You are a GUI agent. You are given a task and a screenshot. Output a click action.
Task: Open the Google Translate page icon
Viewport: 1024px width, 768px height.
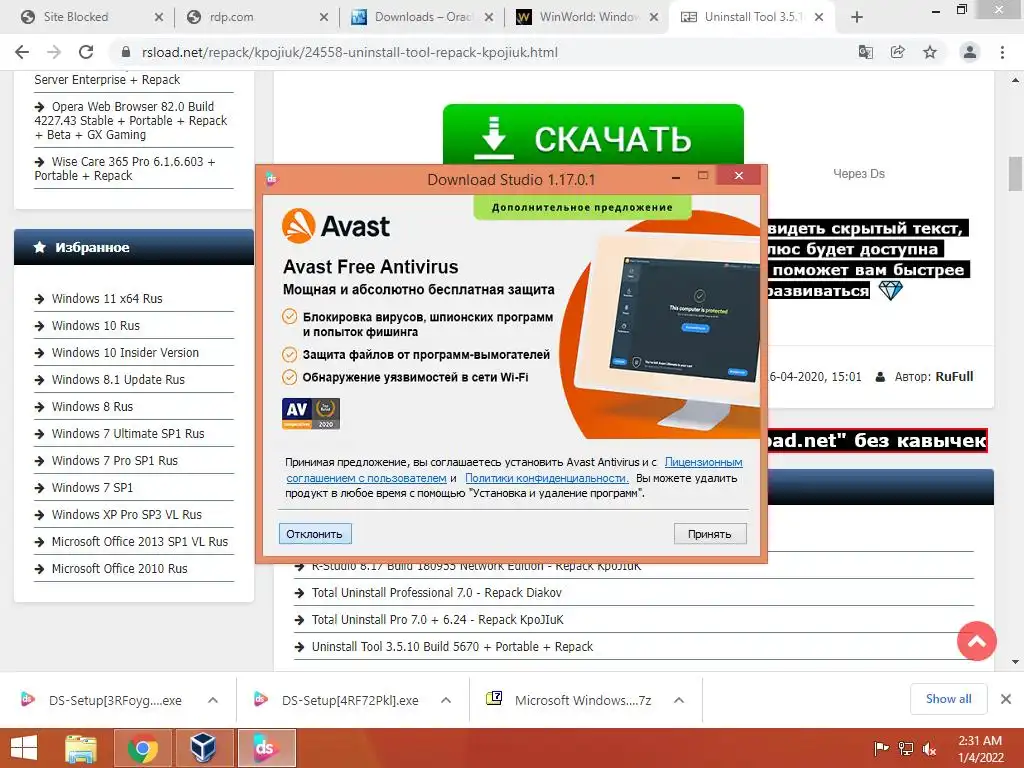[865, 52]
